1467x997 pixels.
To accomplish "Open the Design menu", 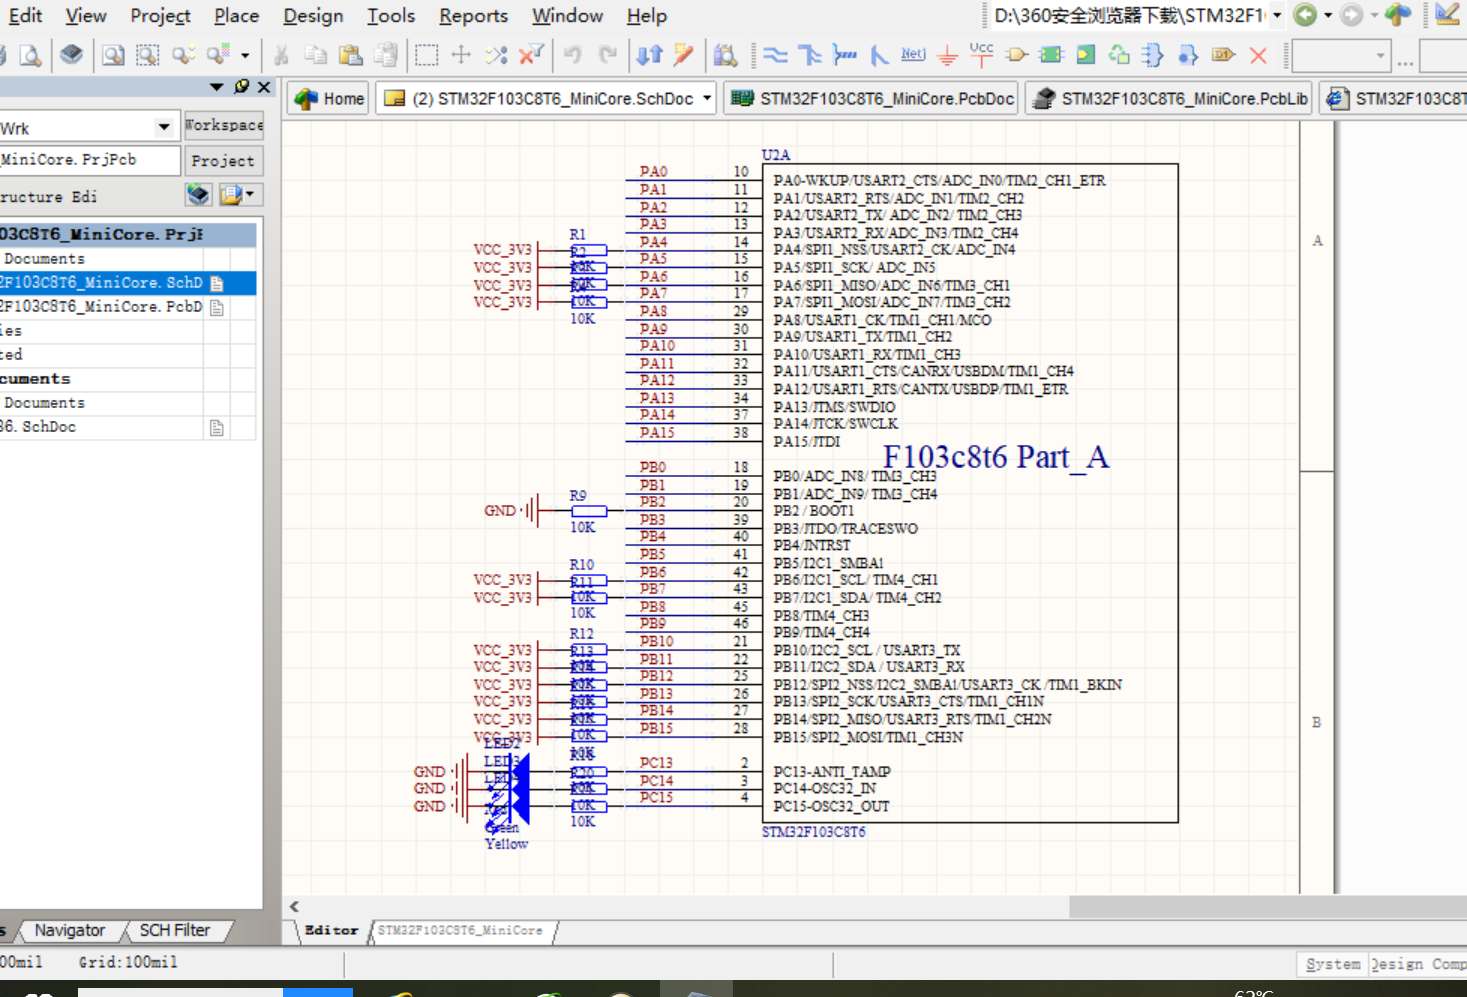I will pyautogui.click(x=313, y=15).
